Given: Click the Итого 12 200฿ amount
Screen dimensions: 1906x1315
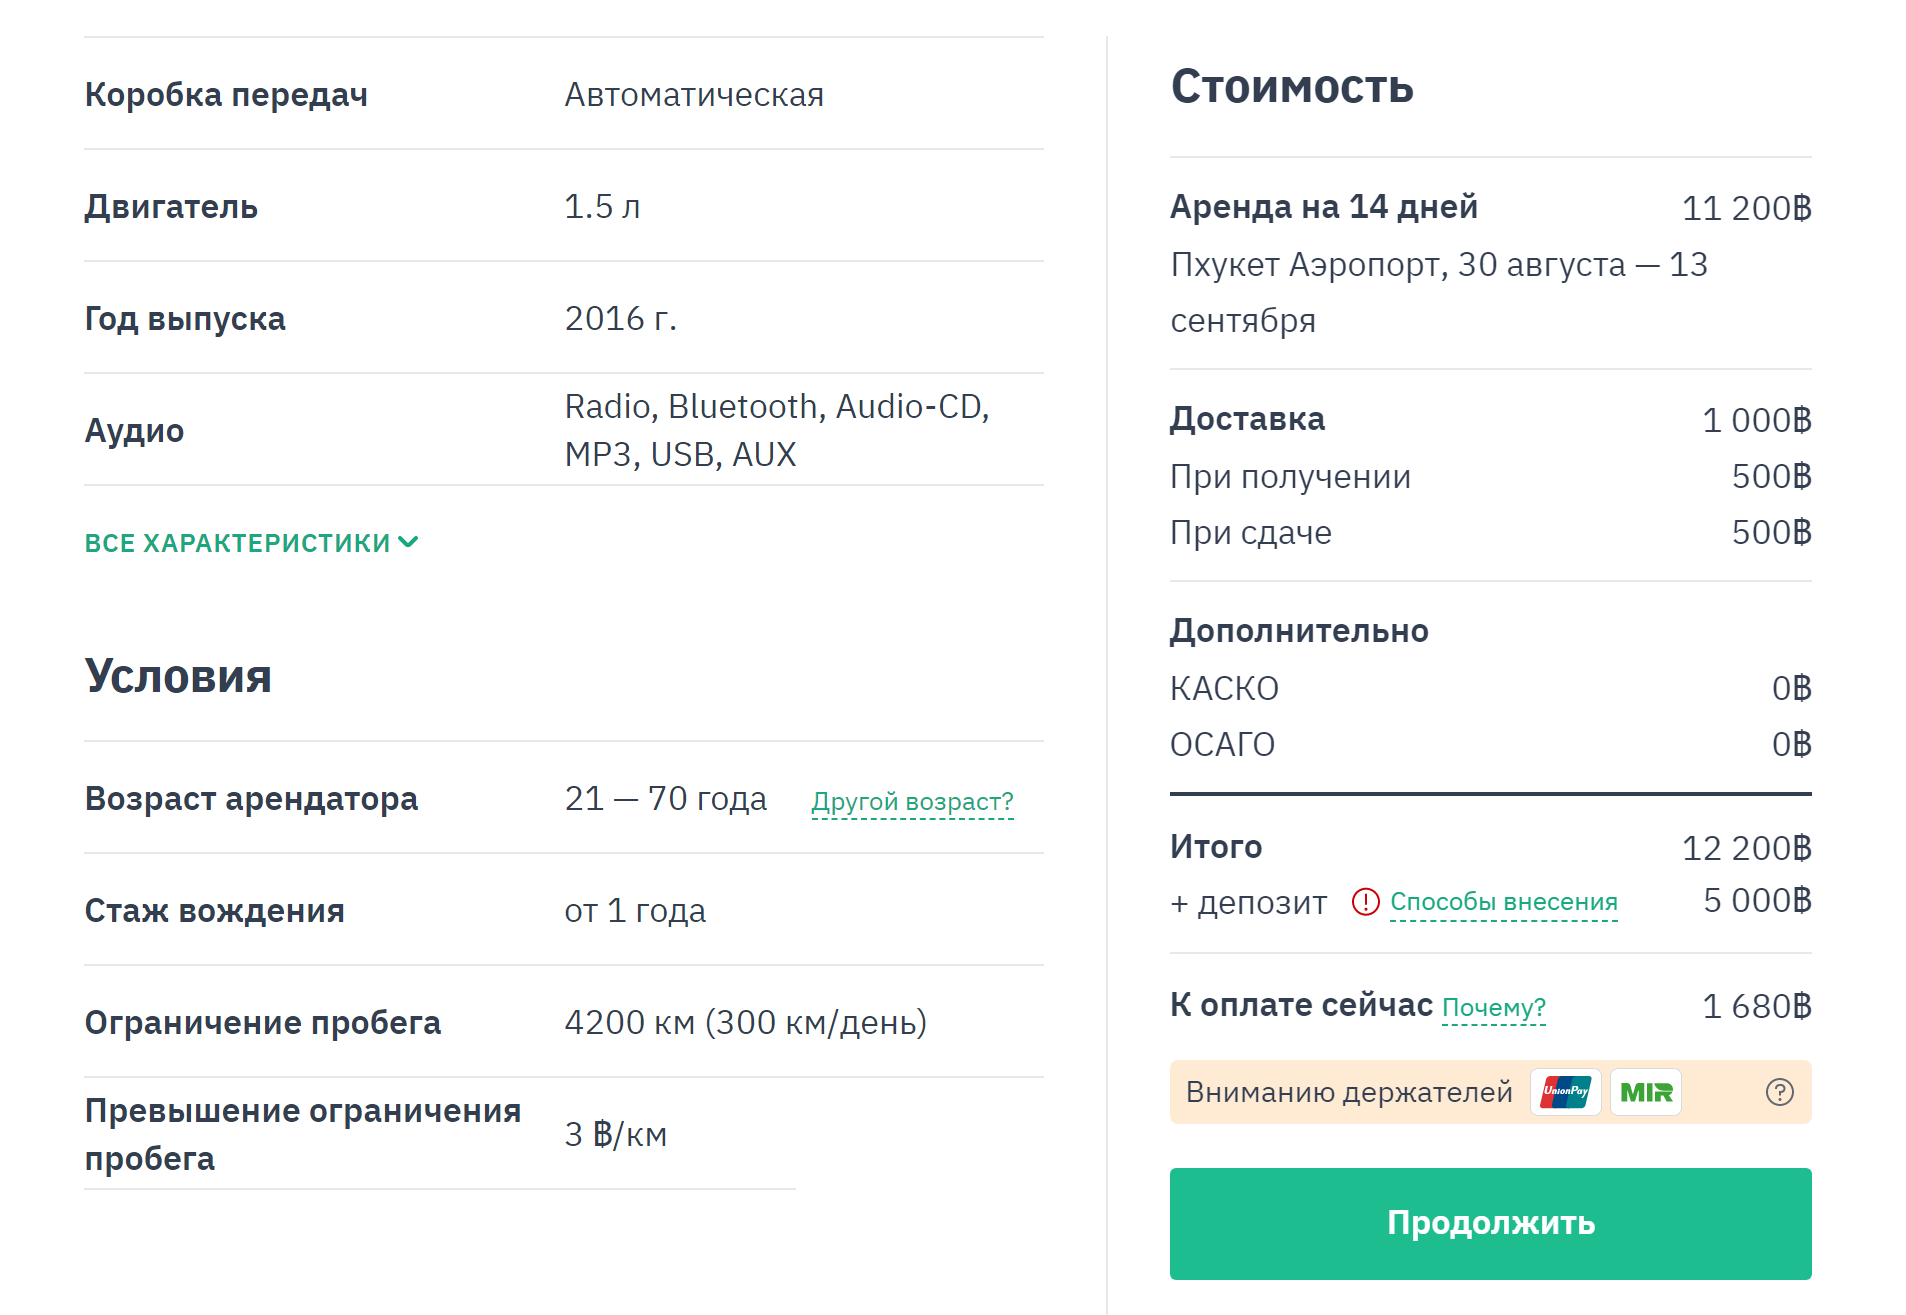Looking at the screenshot, I should tap(1746, 849).
